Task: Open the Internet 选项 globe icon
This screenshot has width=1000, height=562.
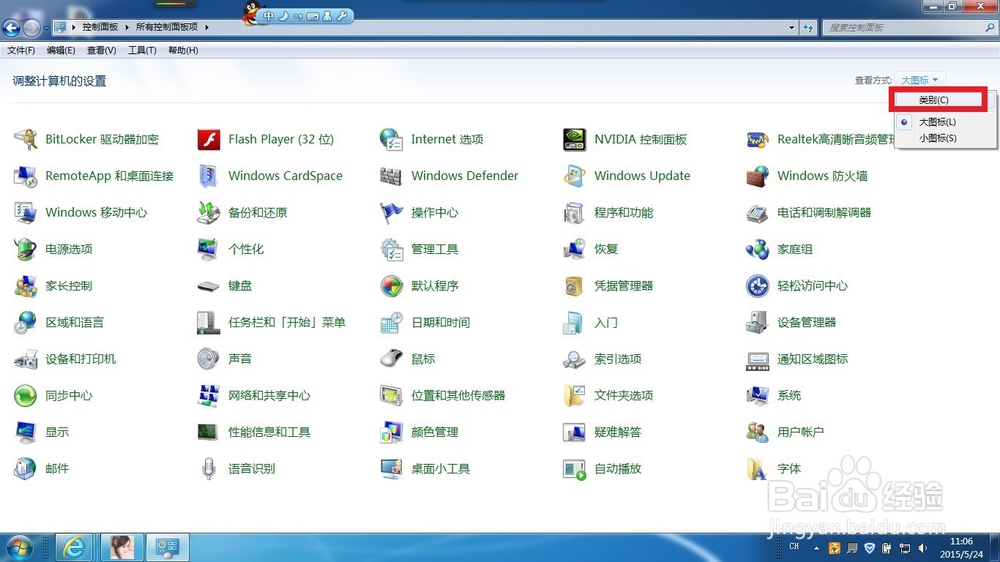Action: 391,139
